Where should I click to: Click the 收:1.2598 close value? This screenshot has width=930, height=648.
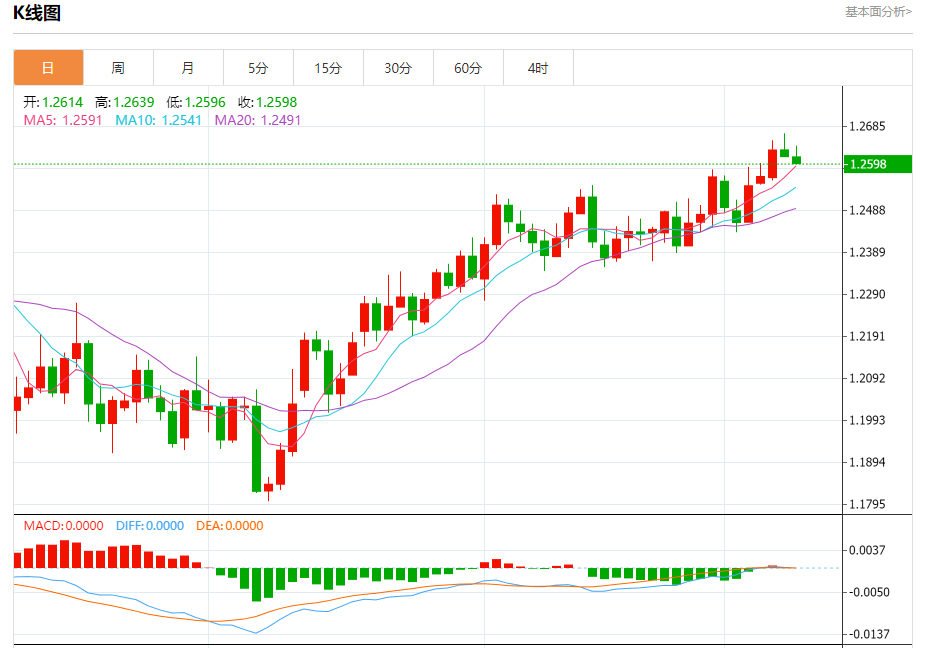[x=267, y=102]
